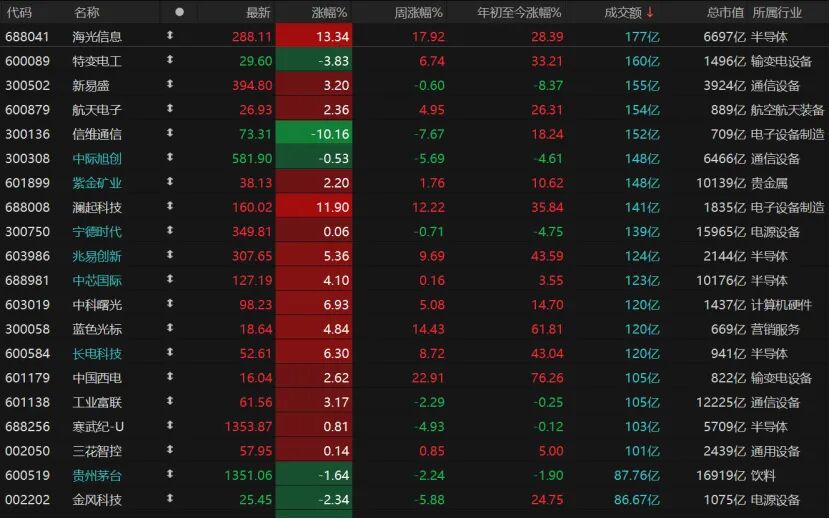
Task: Sort by 最新 price column header
Action: 258,12
